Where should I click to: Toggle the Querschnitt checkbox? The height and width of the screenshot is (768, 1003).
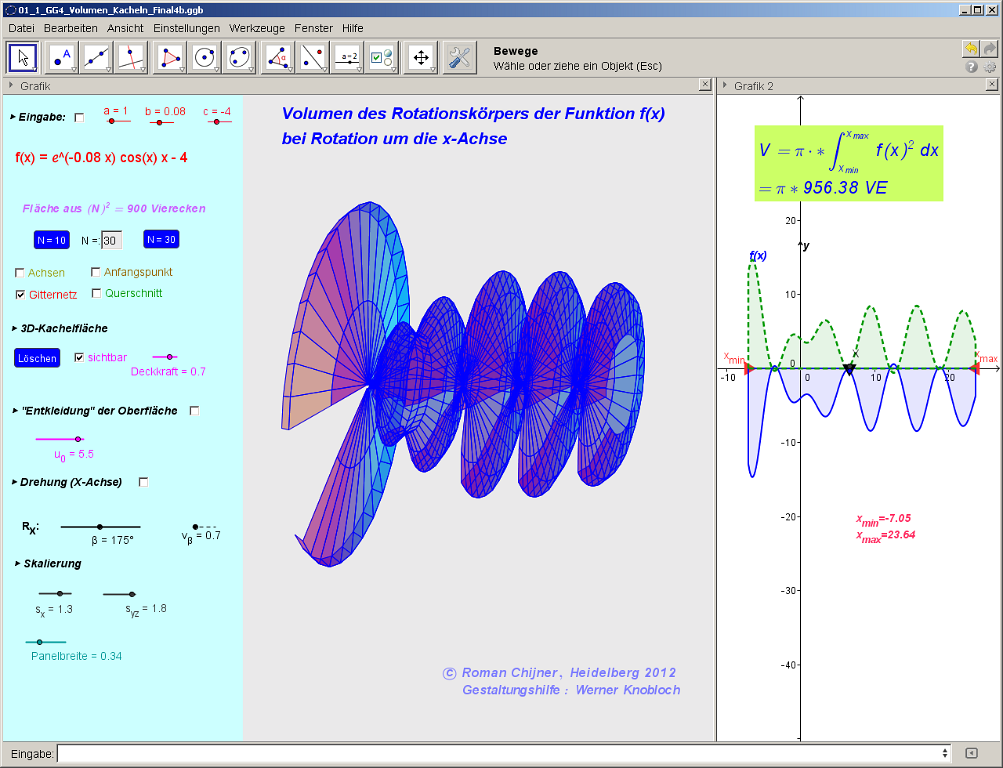pyautogui.click(x=97, y=294)
